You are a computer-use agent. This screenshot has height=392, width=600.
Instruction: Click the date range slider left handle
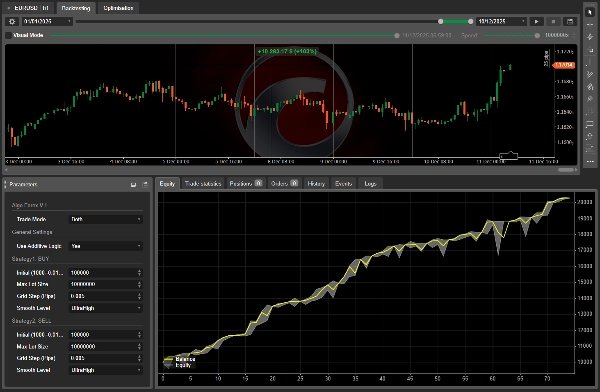coord(441,21)
